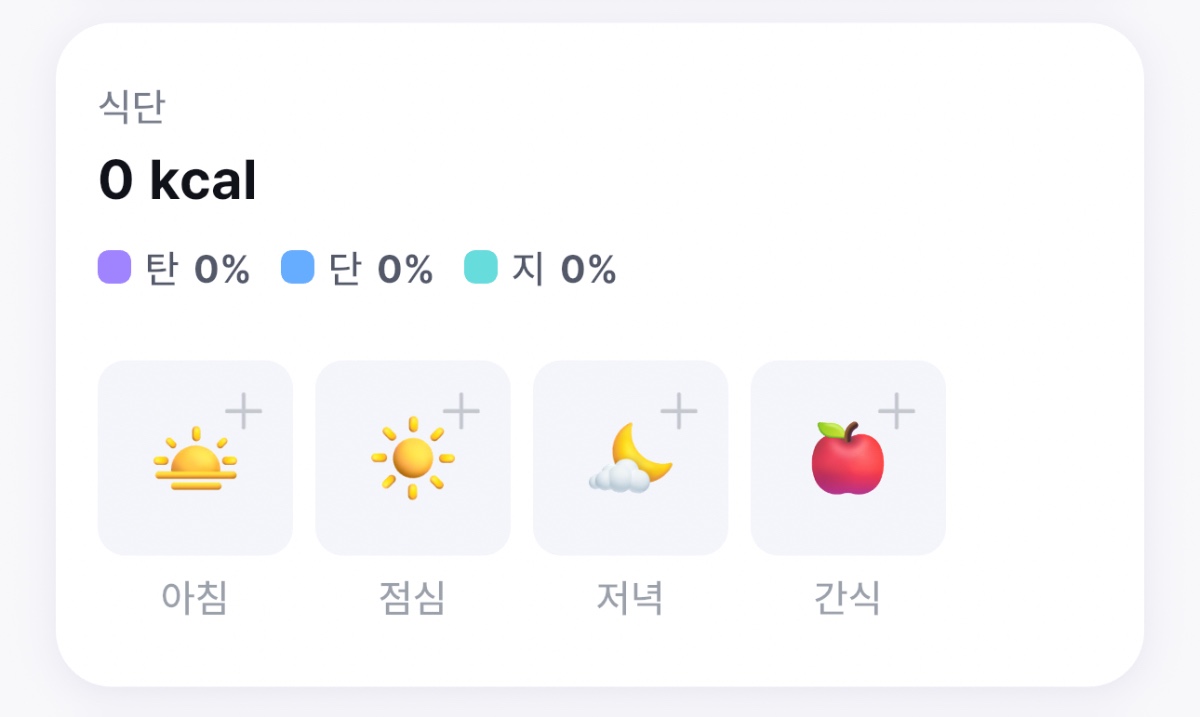Tap the red apple snack icon
Screen dimensions: 1200x717
[847, 459]
